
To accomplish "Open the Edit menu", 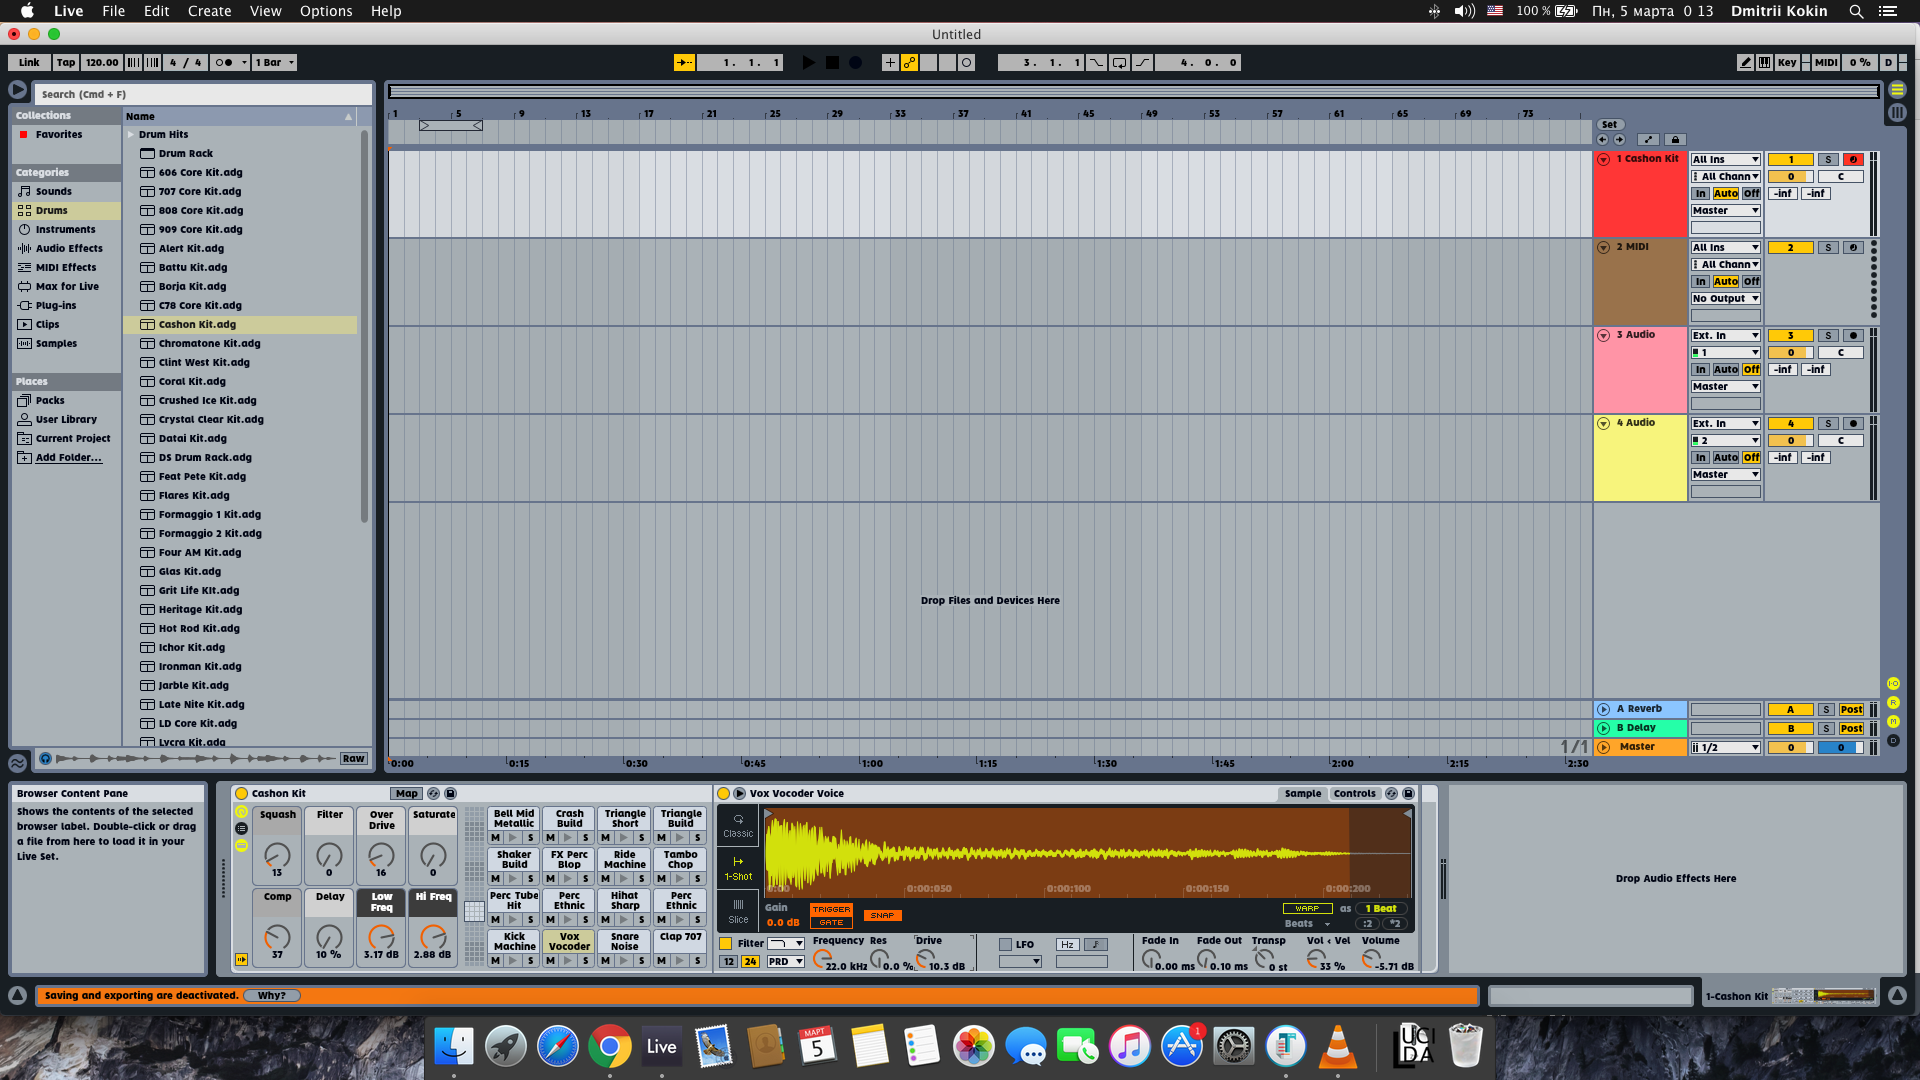I will coord(156,11).
